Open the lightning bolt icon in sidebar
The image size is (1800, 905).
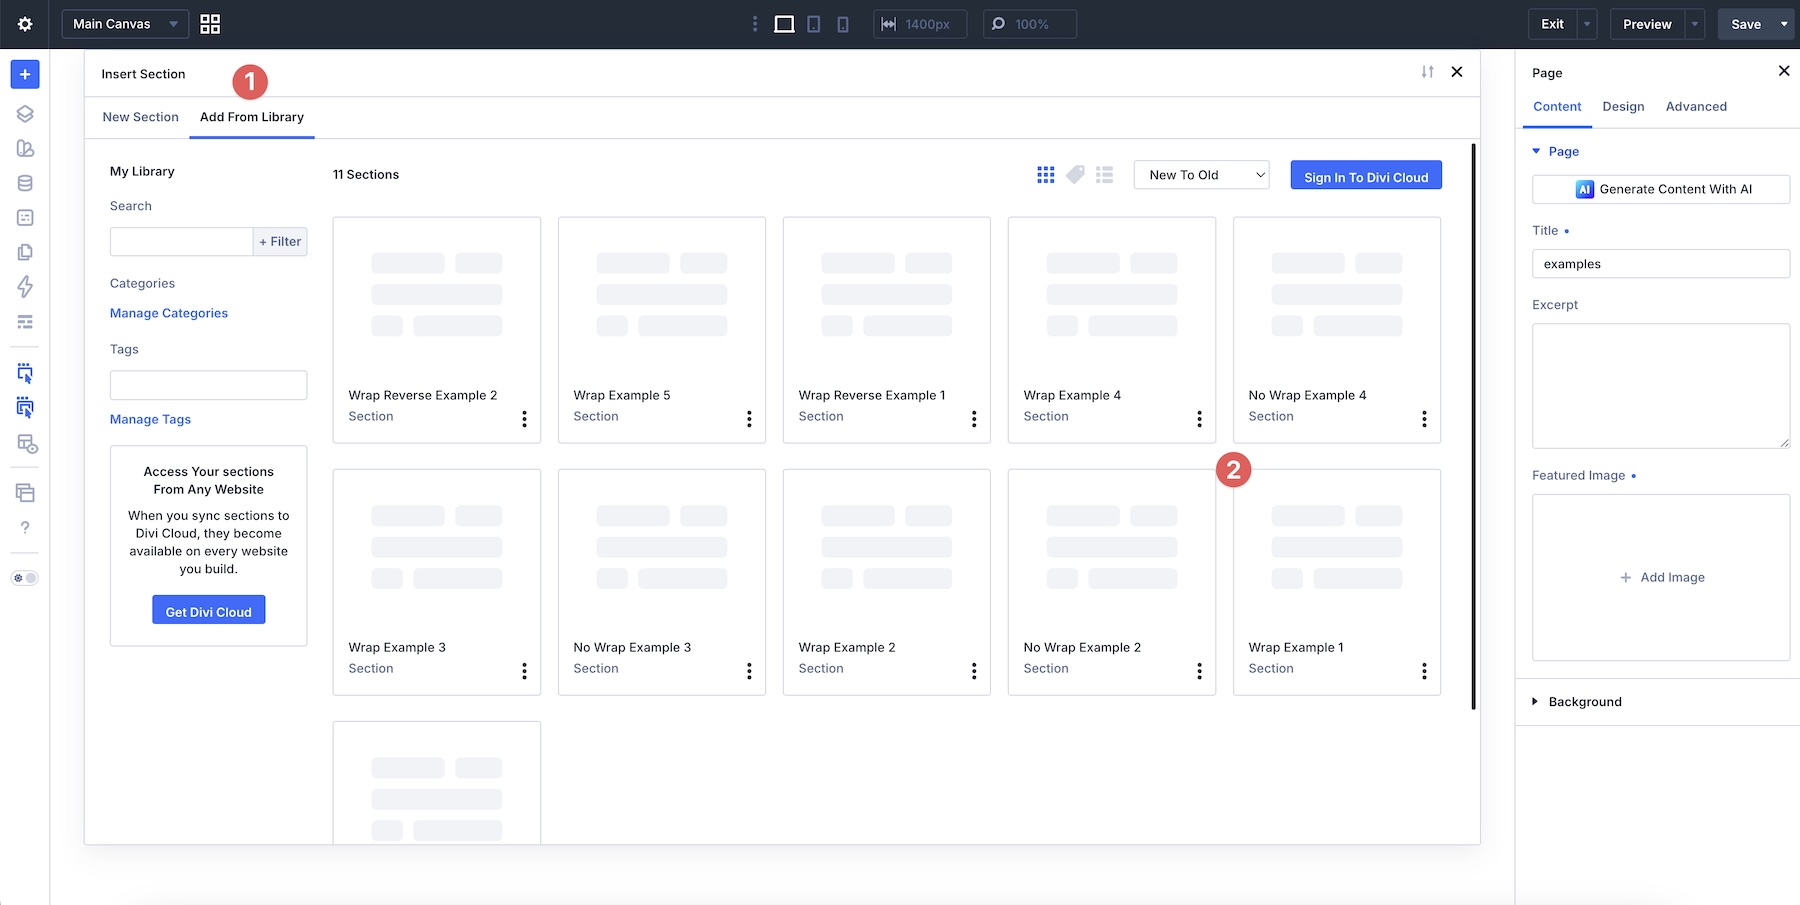pyautogui.click(x=25, y=287)
